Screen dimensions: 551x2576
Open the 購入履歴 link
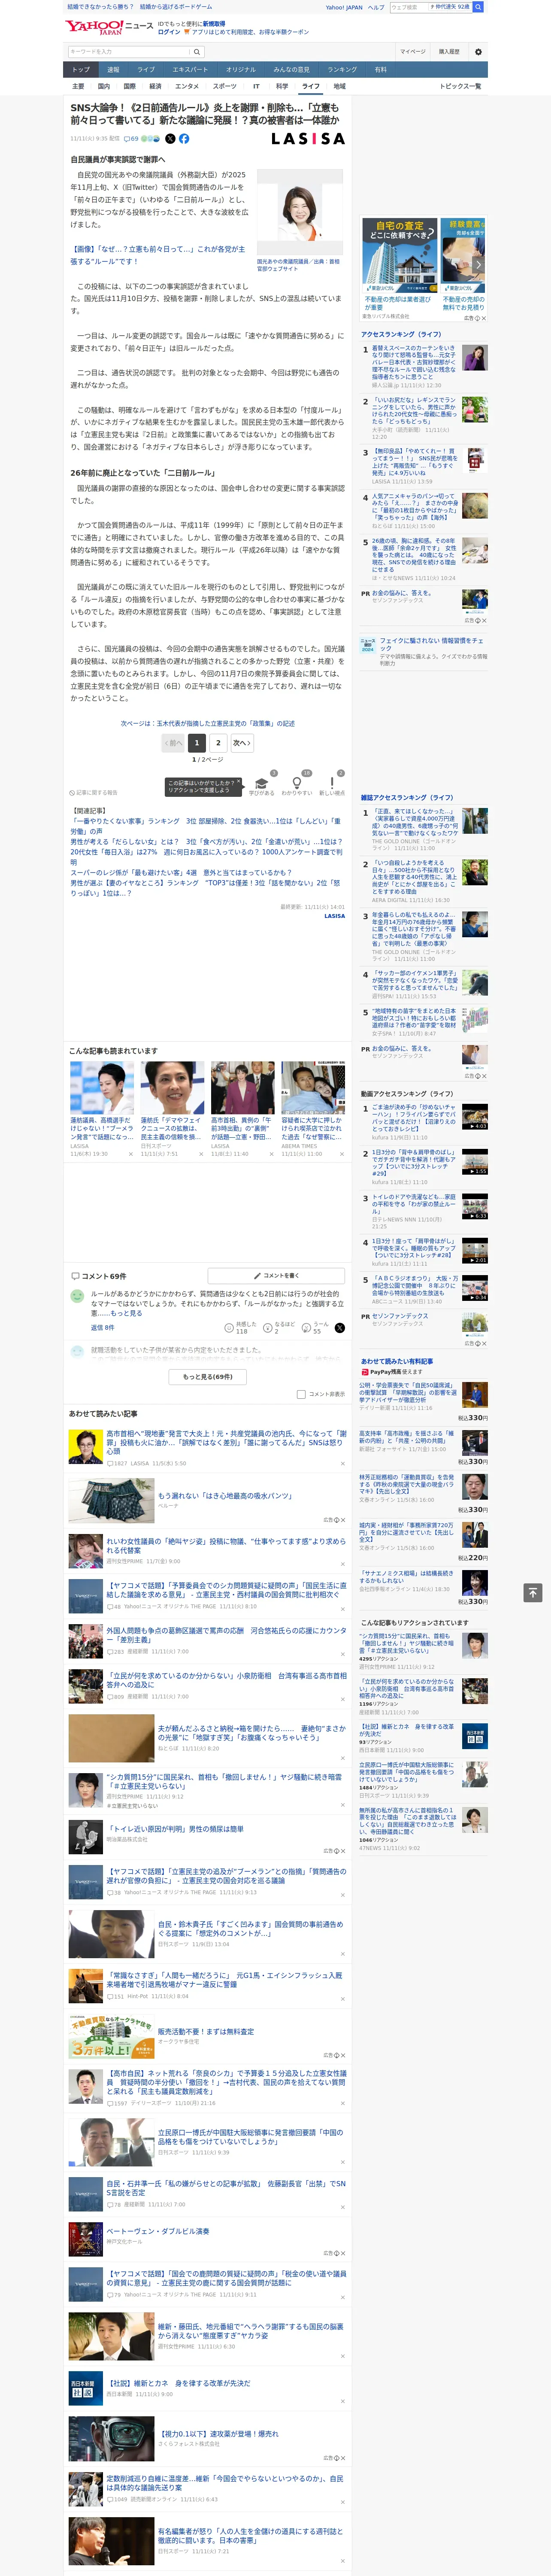(449, 52)
